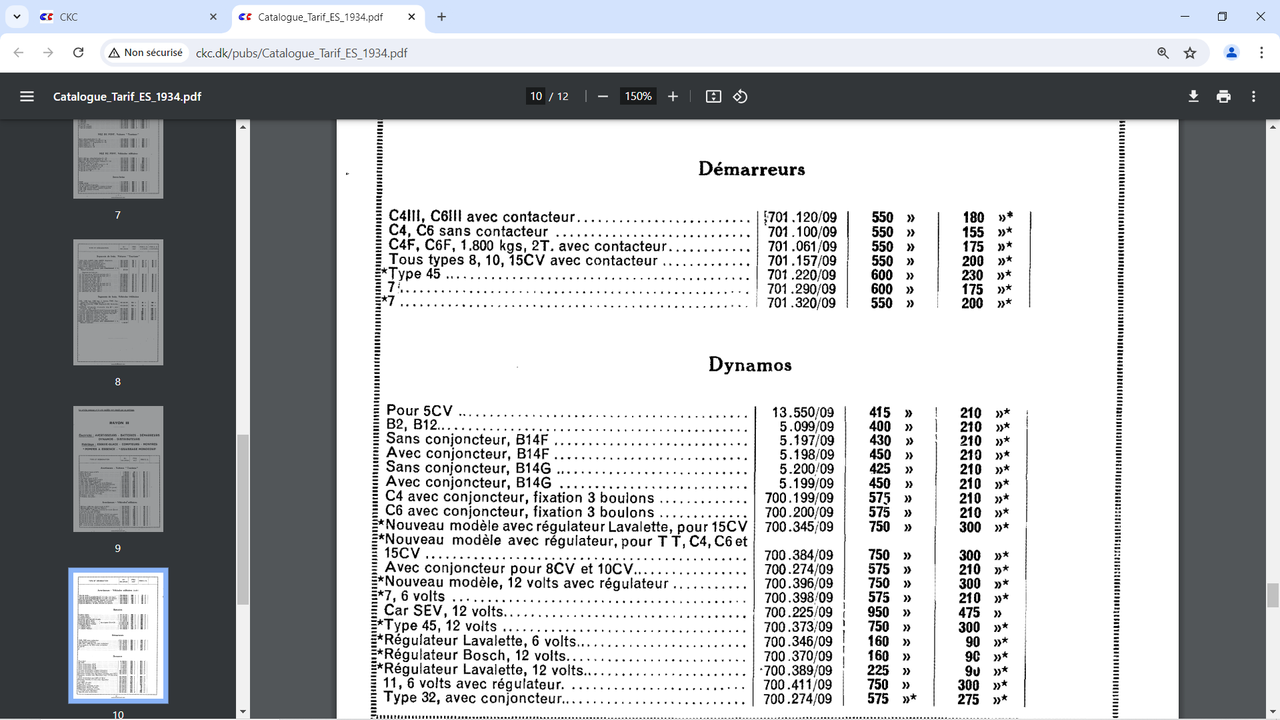Rotate the PDF counterclockwise
This screenshot has height=720, width=1280.
point(740,96)
